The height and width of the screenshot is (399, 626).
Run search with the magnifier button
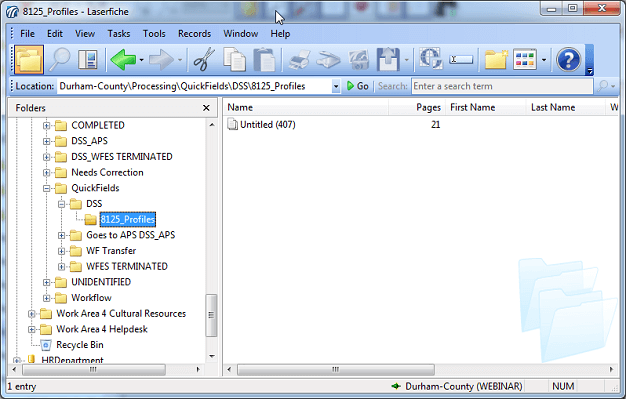coord(603,86)
